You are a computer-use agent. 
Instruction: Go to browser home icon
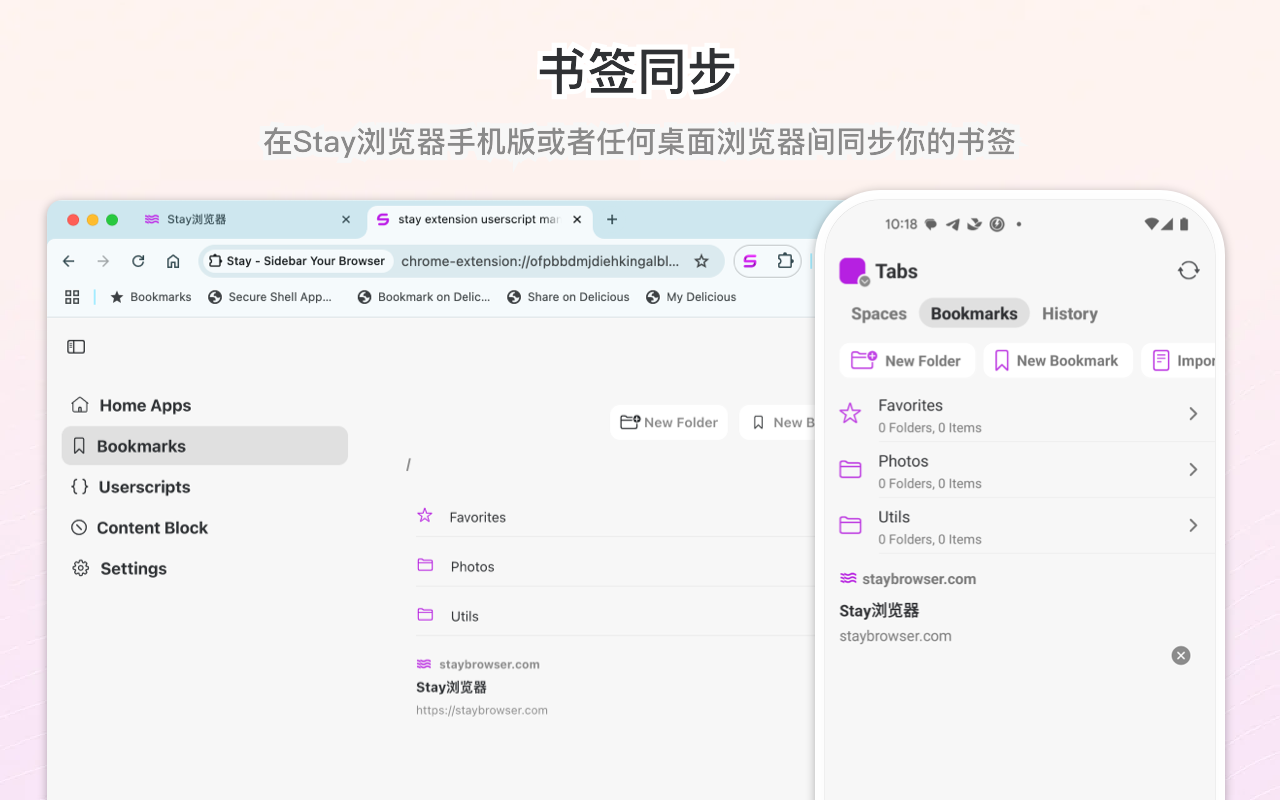coord(173,261)
